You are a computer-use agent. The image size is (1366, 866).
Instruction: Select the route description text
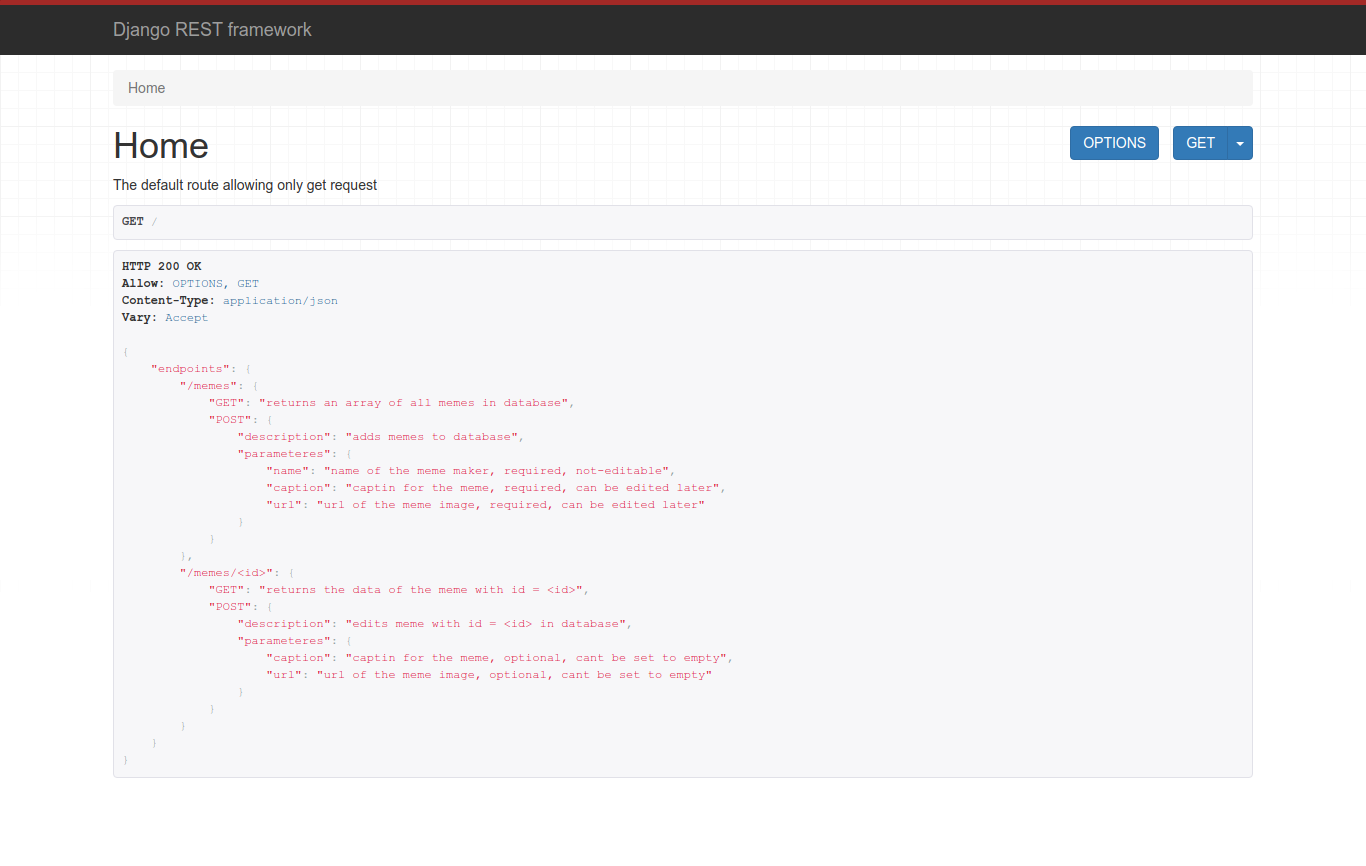245,185
